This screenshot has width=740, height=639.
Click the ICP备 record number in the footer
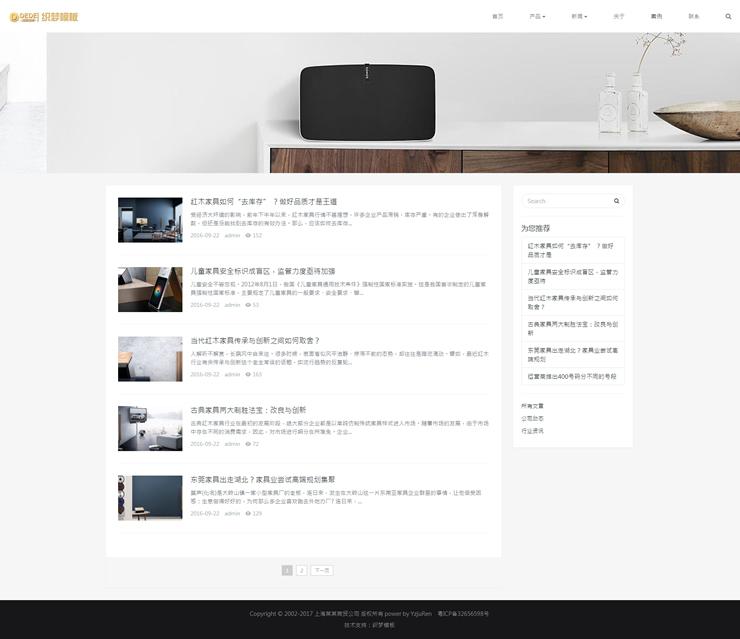click(463, 614)
